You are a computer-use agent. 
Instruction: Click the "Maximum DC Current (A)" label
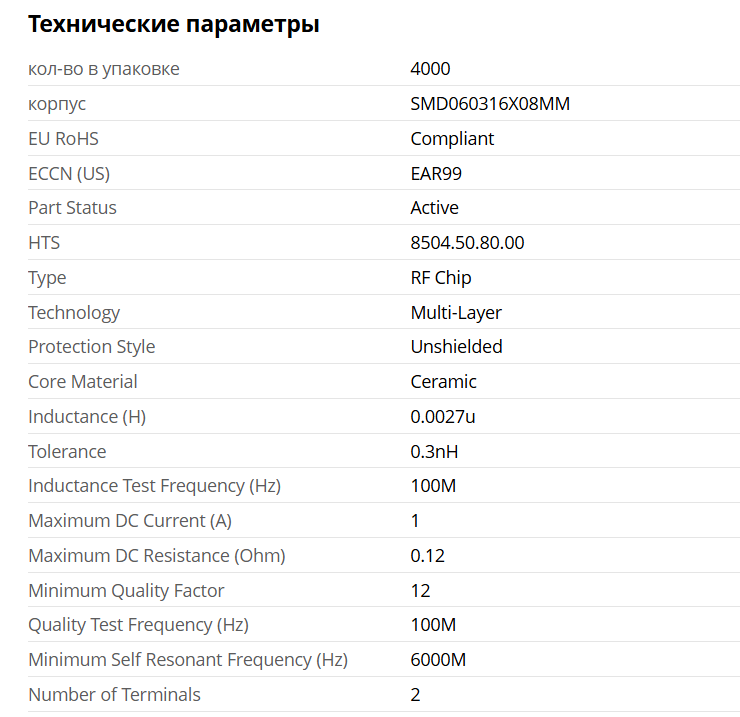point(130,521)
